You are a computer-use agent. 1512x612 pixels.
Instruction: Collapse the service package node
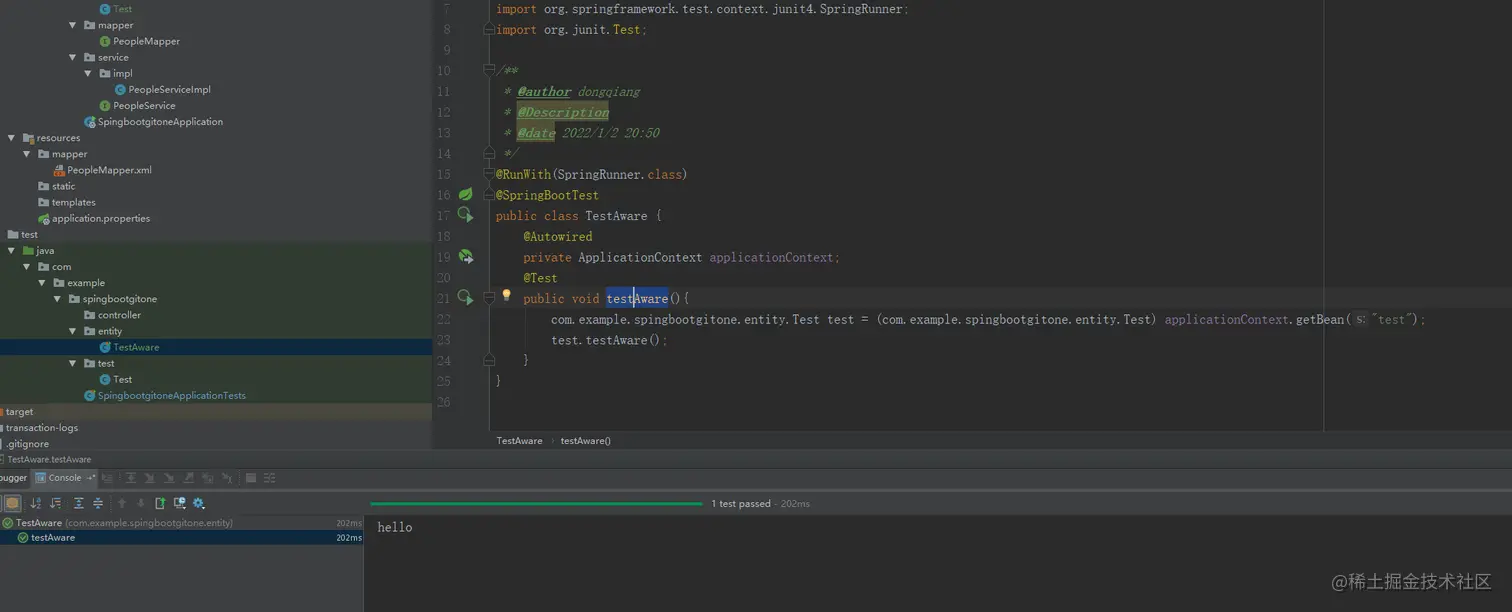point(73,57)
